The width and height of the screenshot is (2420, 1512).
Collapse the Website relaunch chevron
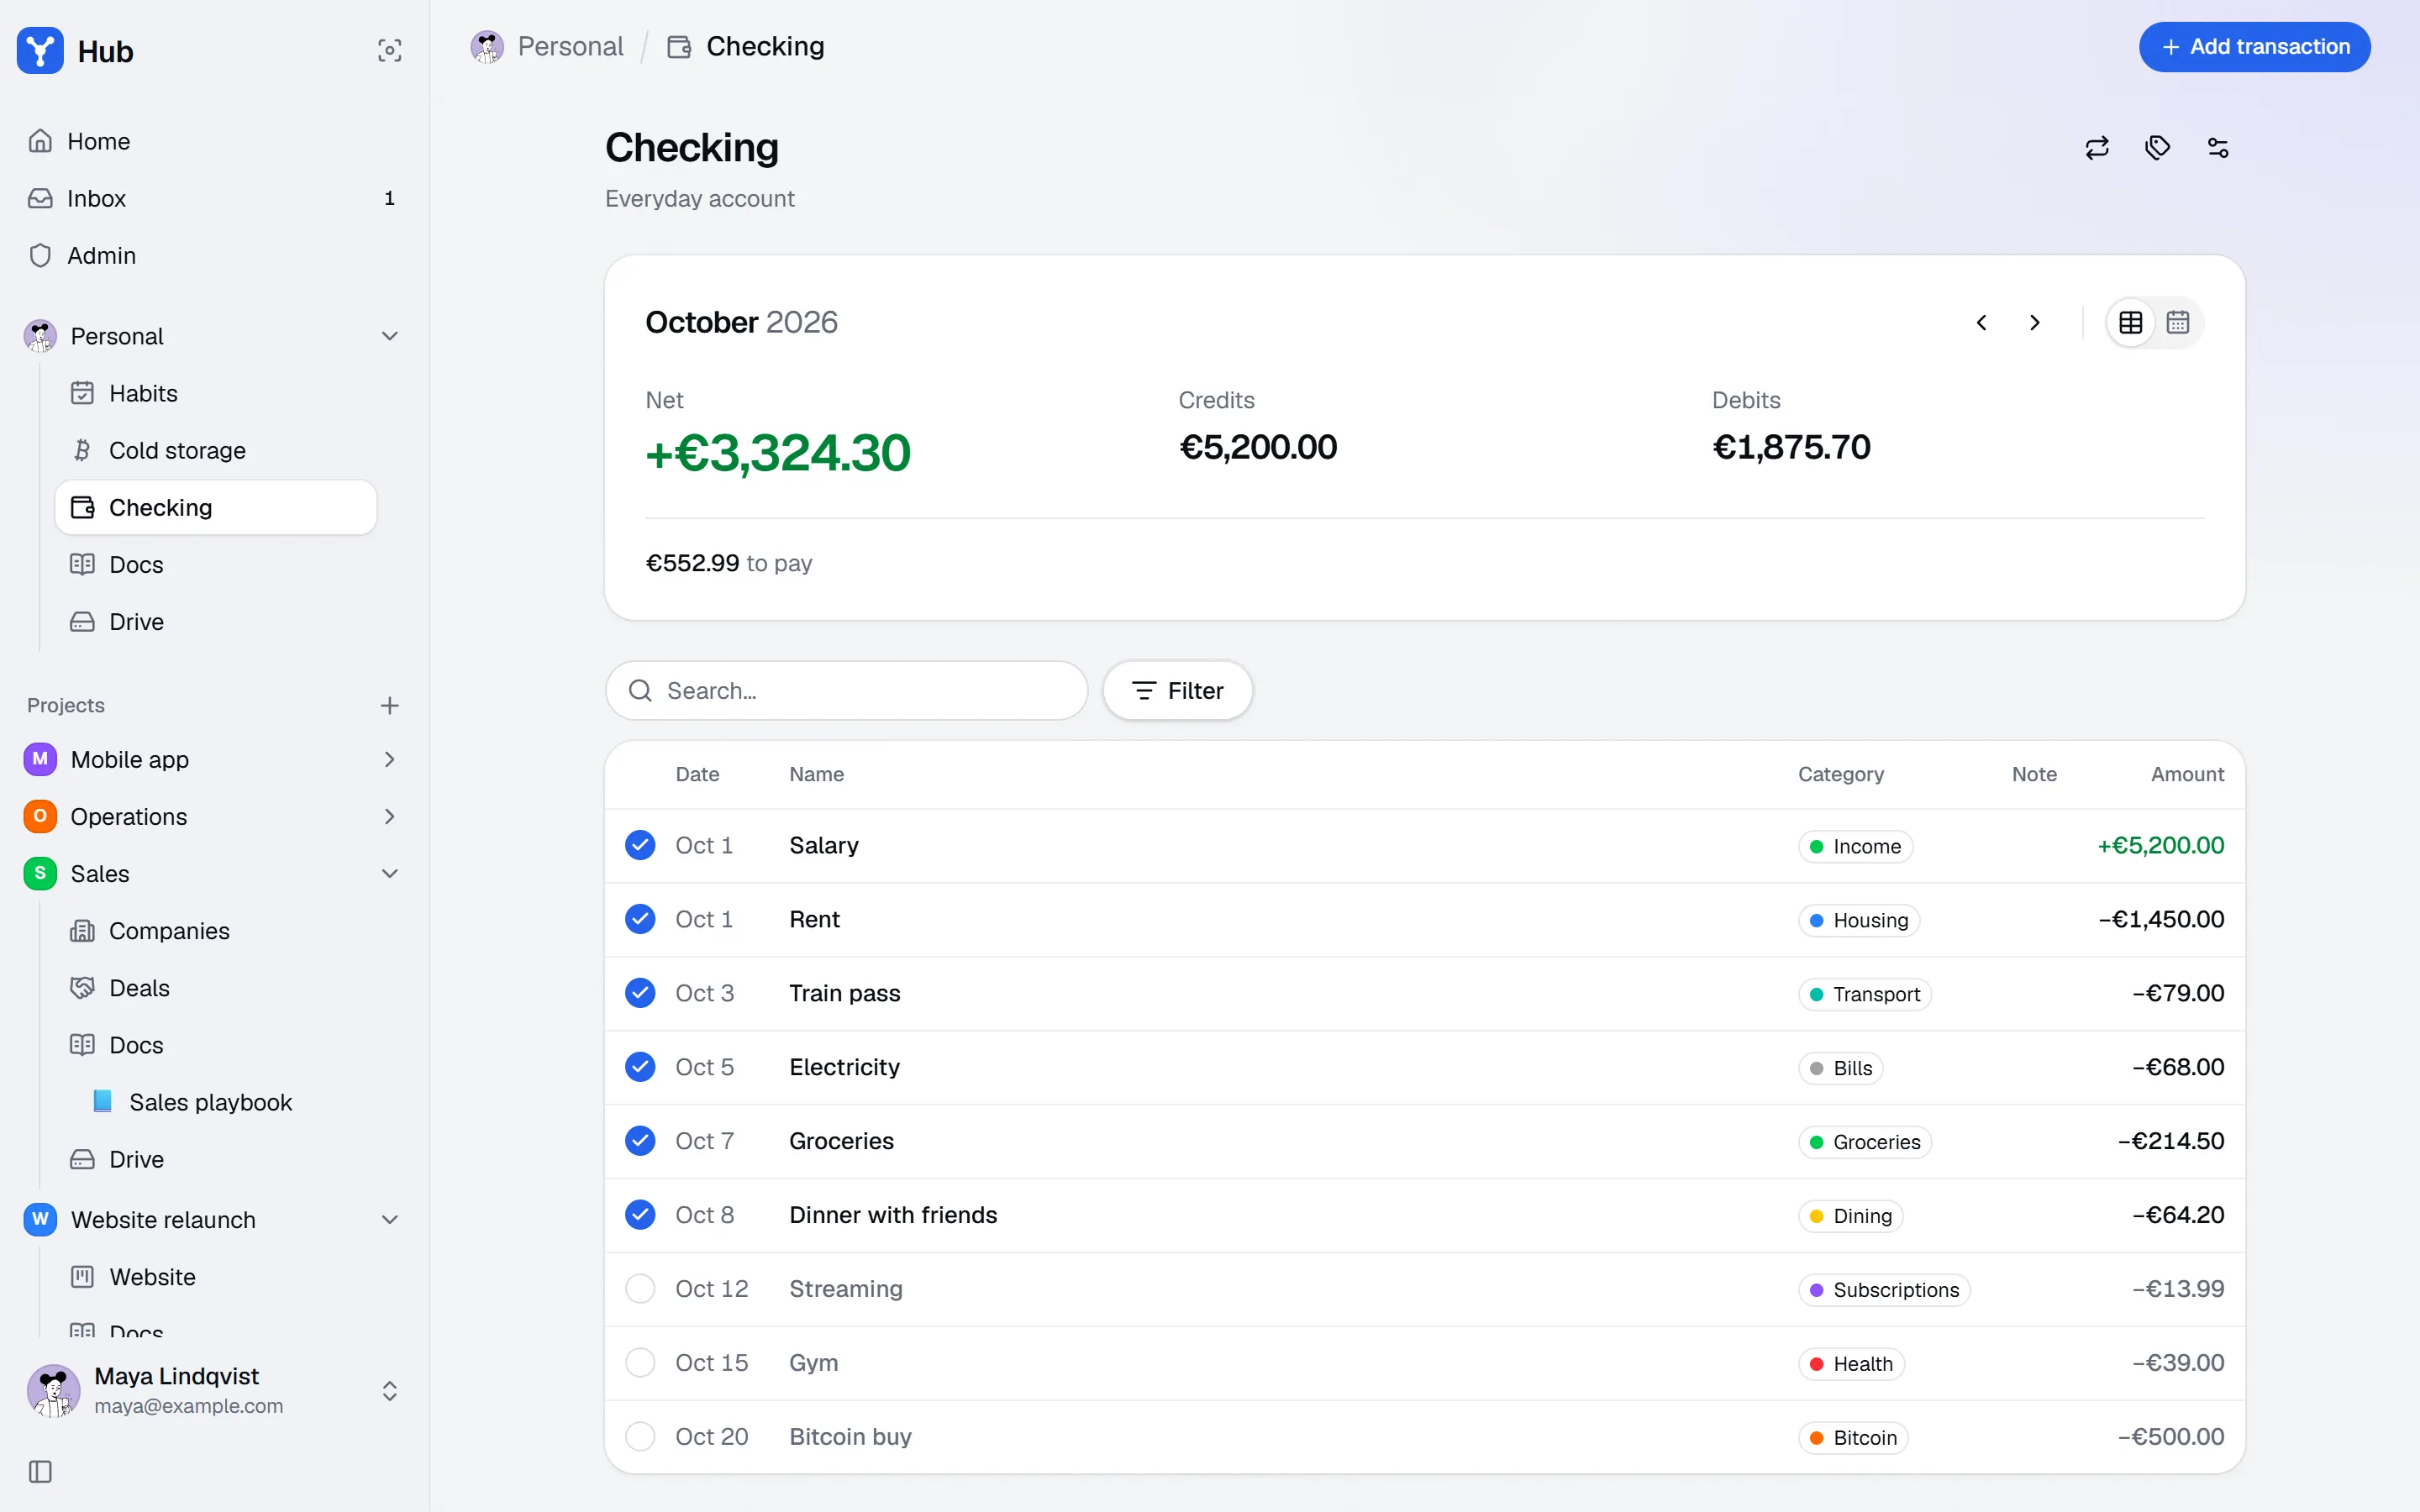click(x=390, y=1219)
